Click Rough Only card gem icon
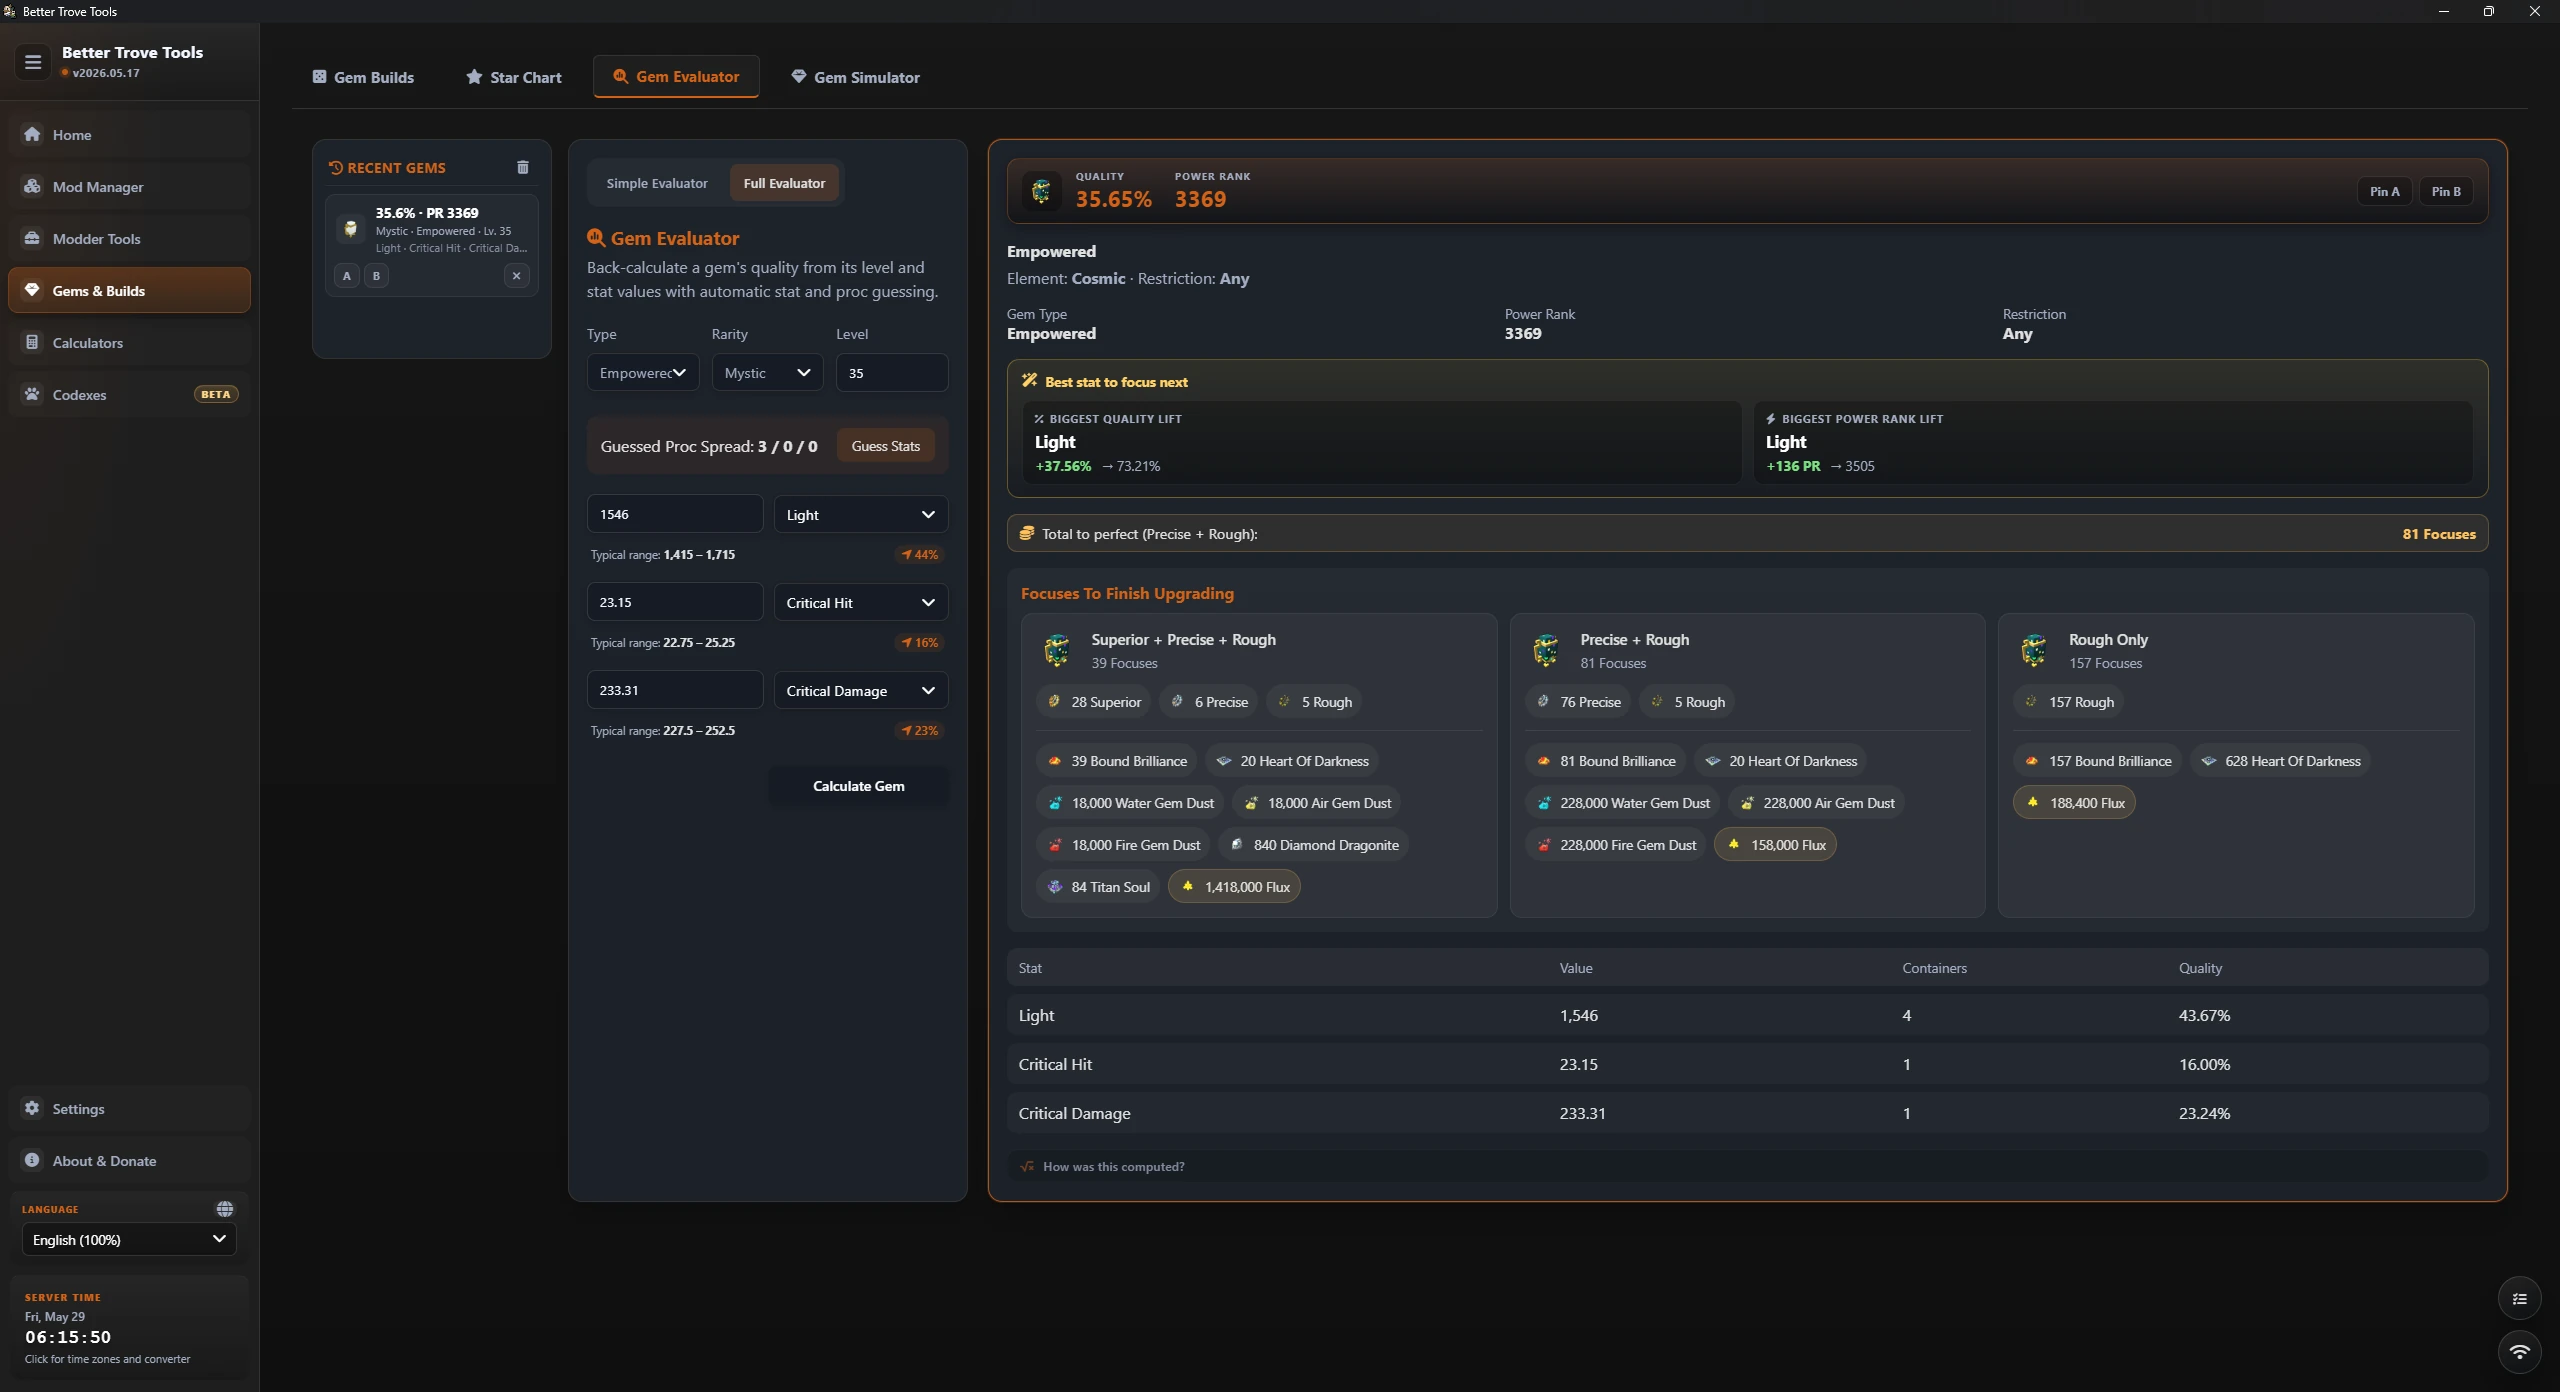The image size is (2560, 1392). coord(2034,650)
